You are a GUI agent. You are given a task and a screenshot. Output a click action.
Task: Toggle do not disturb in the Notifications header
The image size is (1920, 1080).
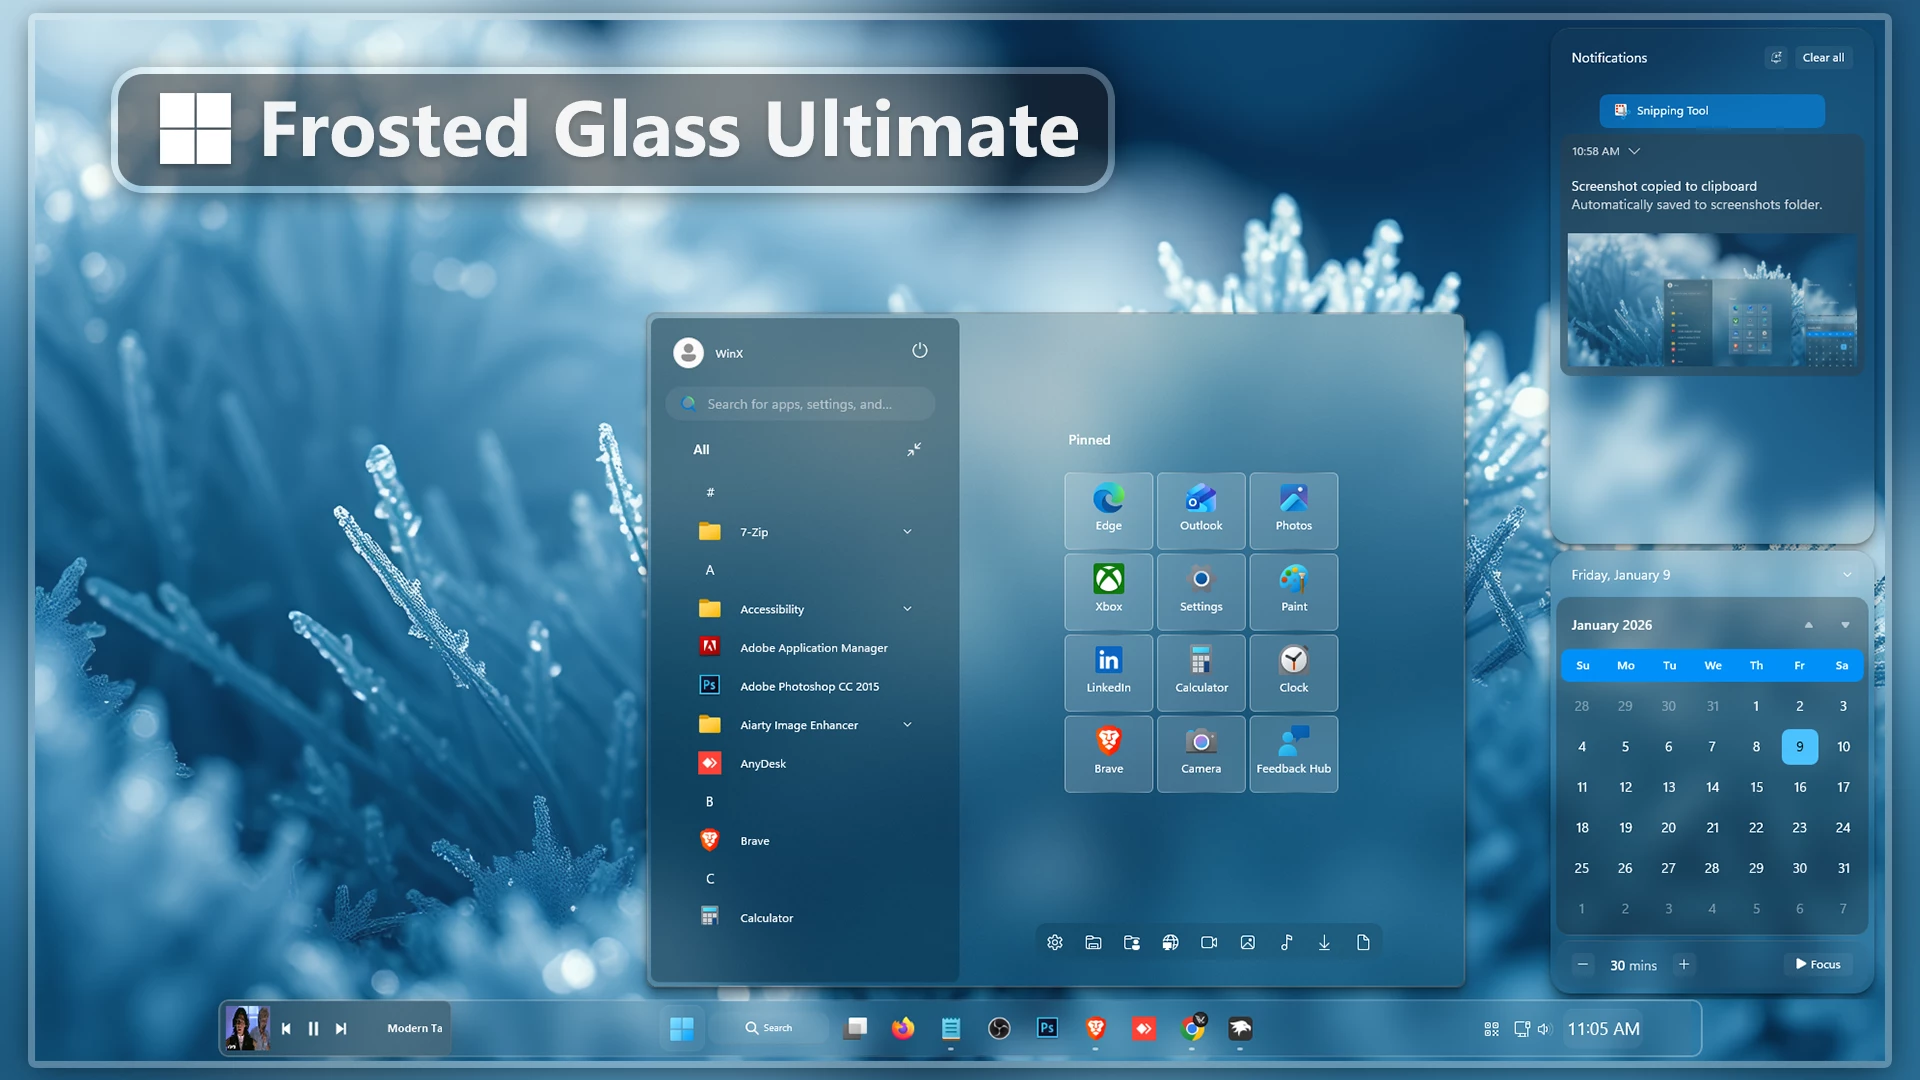pyautogui.click(x=1776, y=58)
